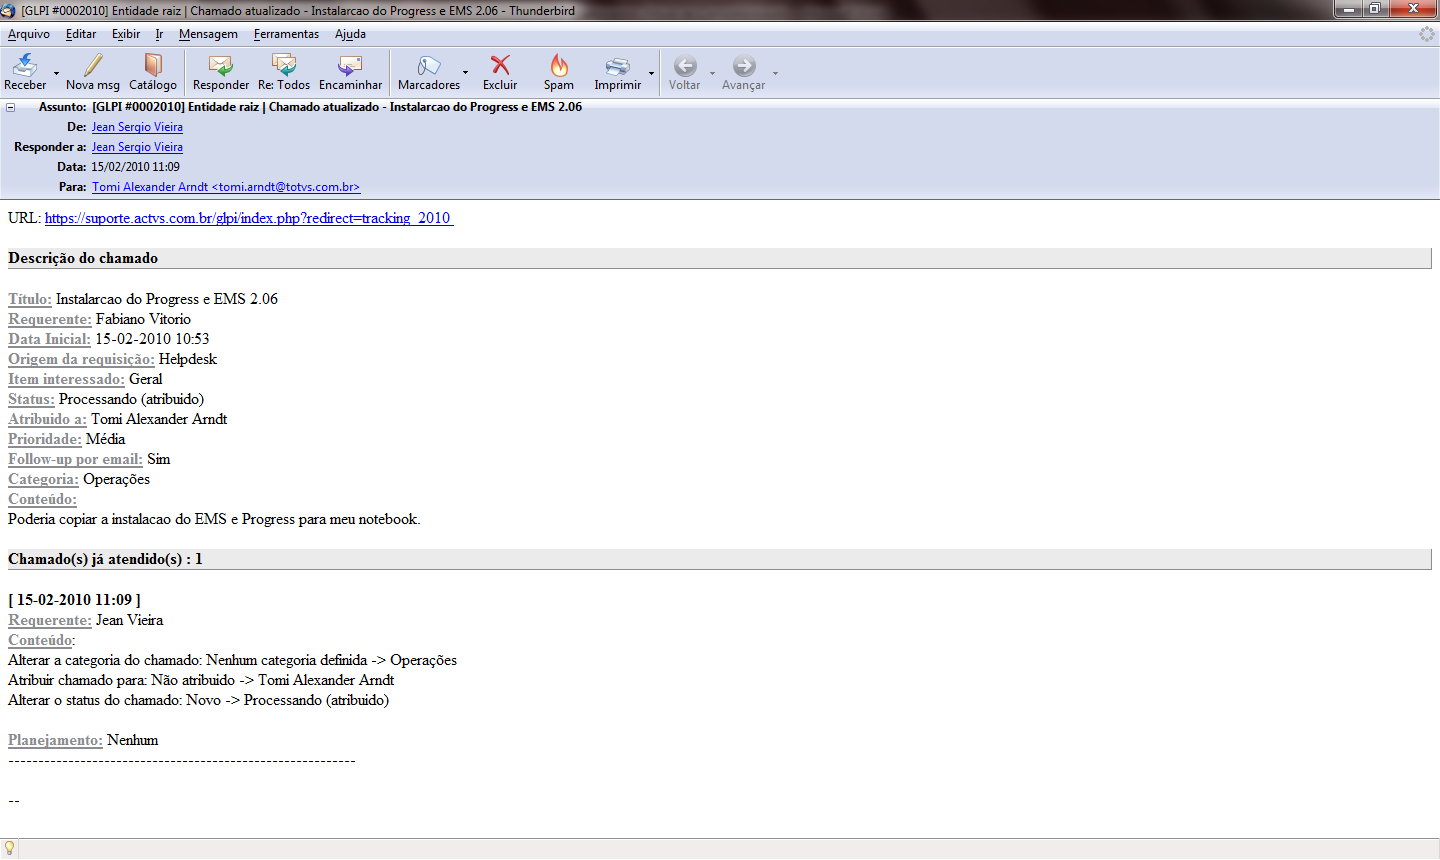
Task: Click the Descrição do chamado heading
Action: coord(83,258)
